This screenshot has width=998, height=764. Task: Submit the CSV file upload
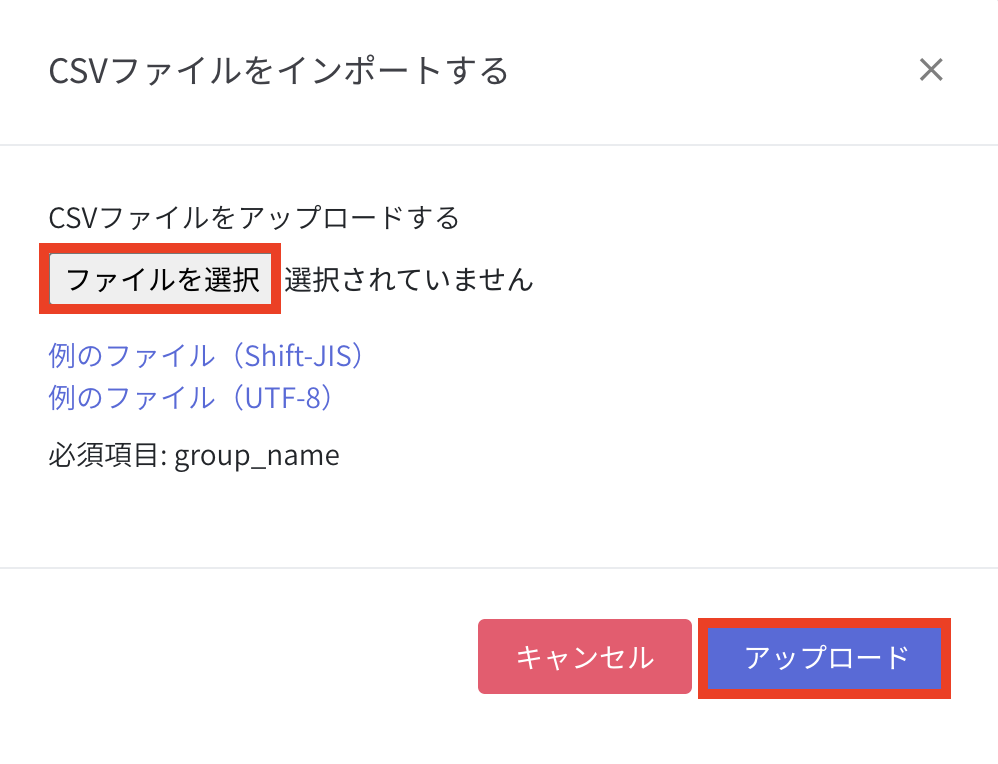point(825,656)
